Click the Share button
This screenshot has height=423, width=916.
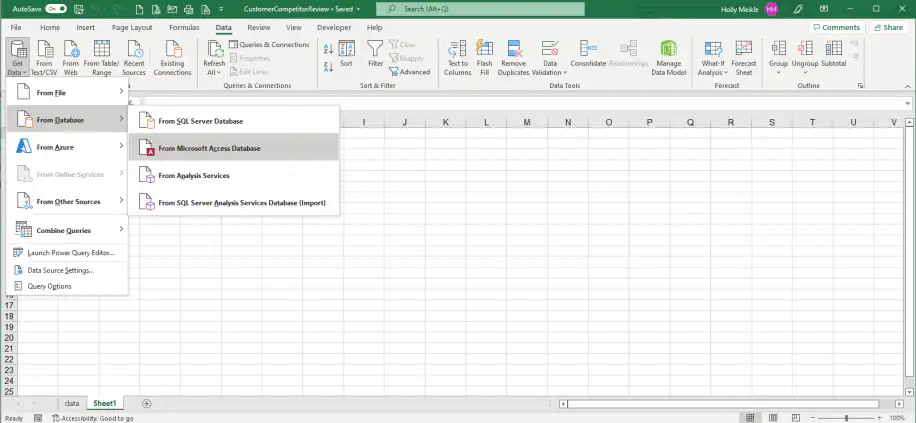[x=889, y=27]
